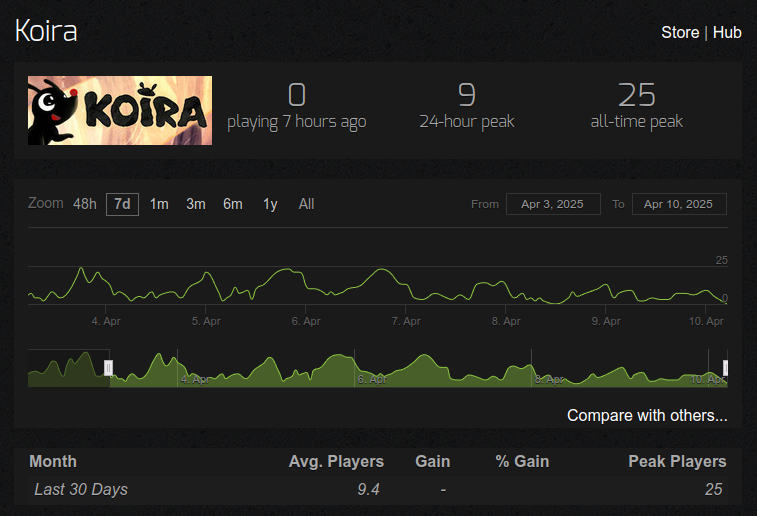Click the all-time peak label
The height and width of the screenshot is (516, 757).
pyautogui.click(x=637, y=122)
